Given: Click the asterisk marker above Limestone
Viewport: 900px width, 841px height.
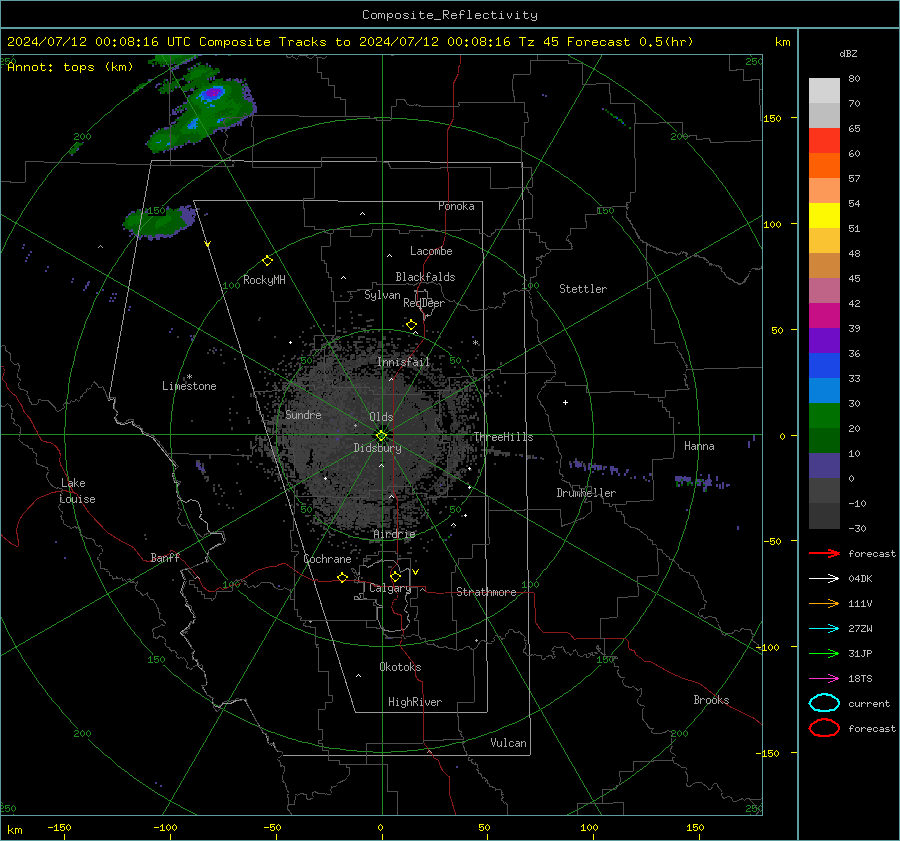Looking at the screenshot, I should 189,377.
